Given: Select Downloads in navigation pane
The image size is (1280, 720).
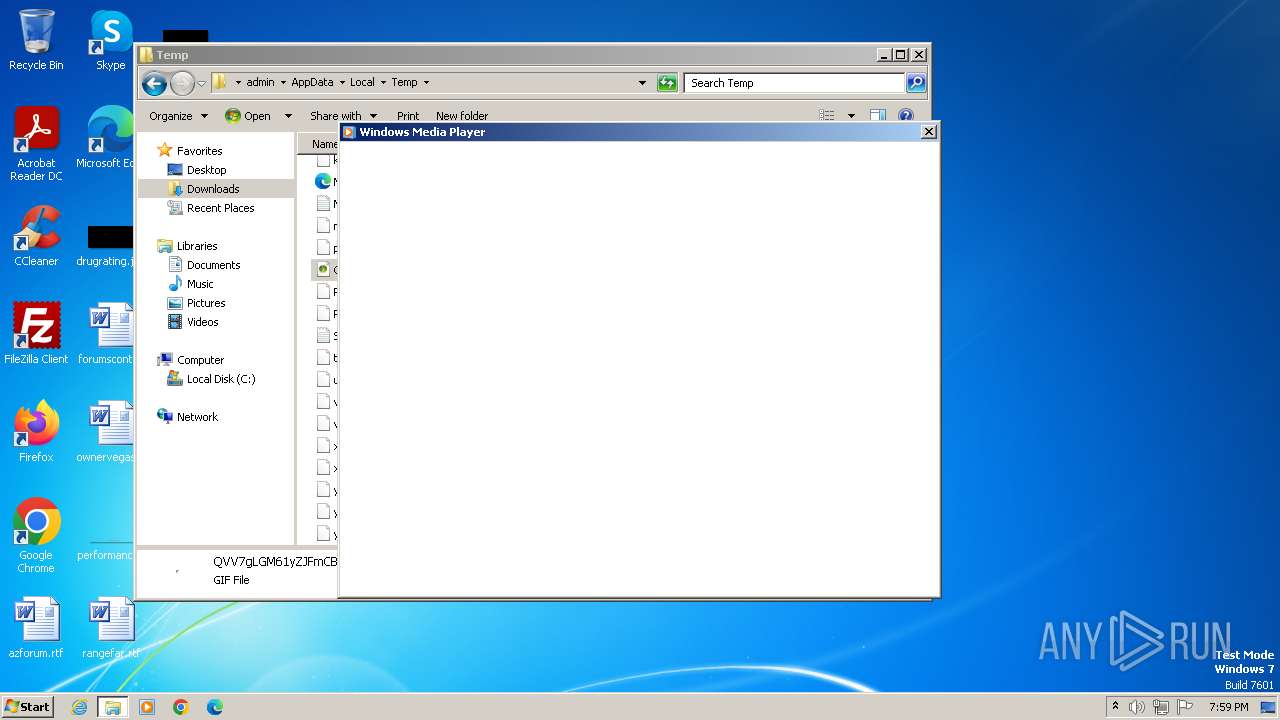Looking at the screenshot, I should click(x=213, y=189).
